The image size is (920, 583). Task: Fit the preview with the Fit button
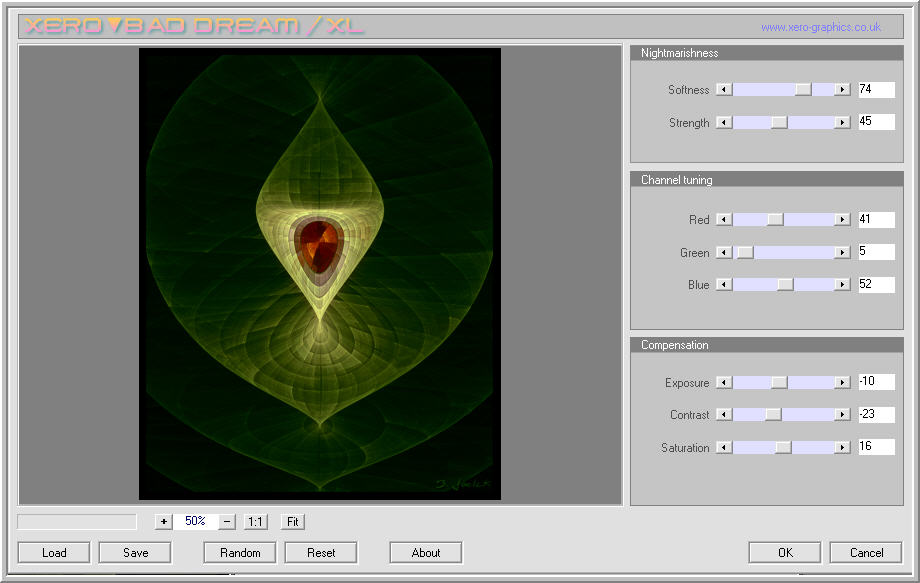[x=293, y=521]
